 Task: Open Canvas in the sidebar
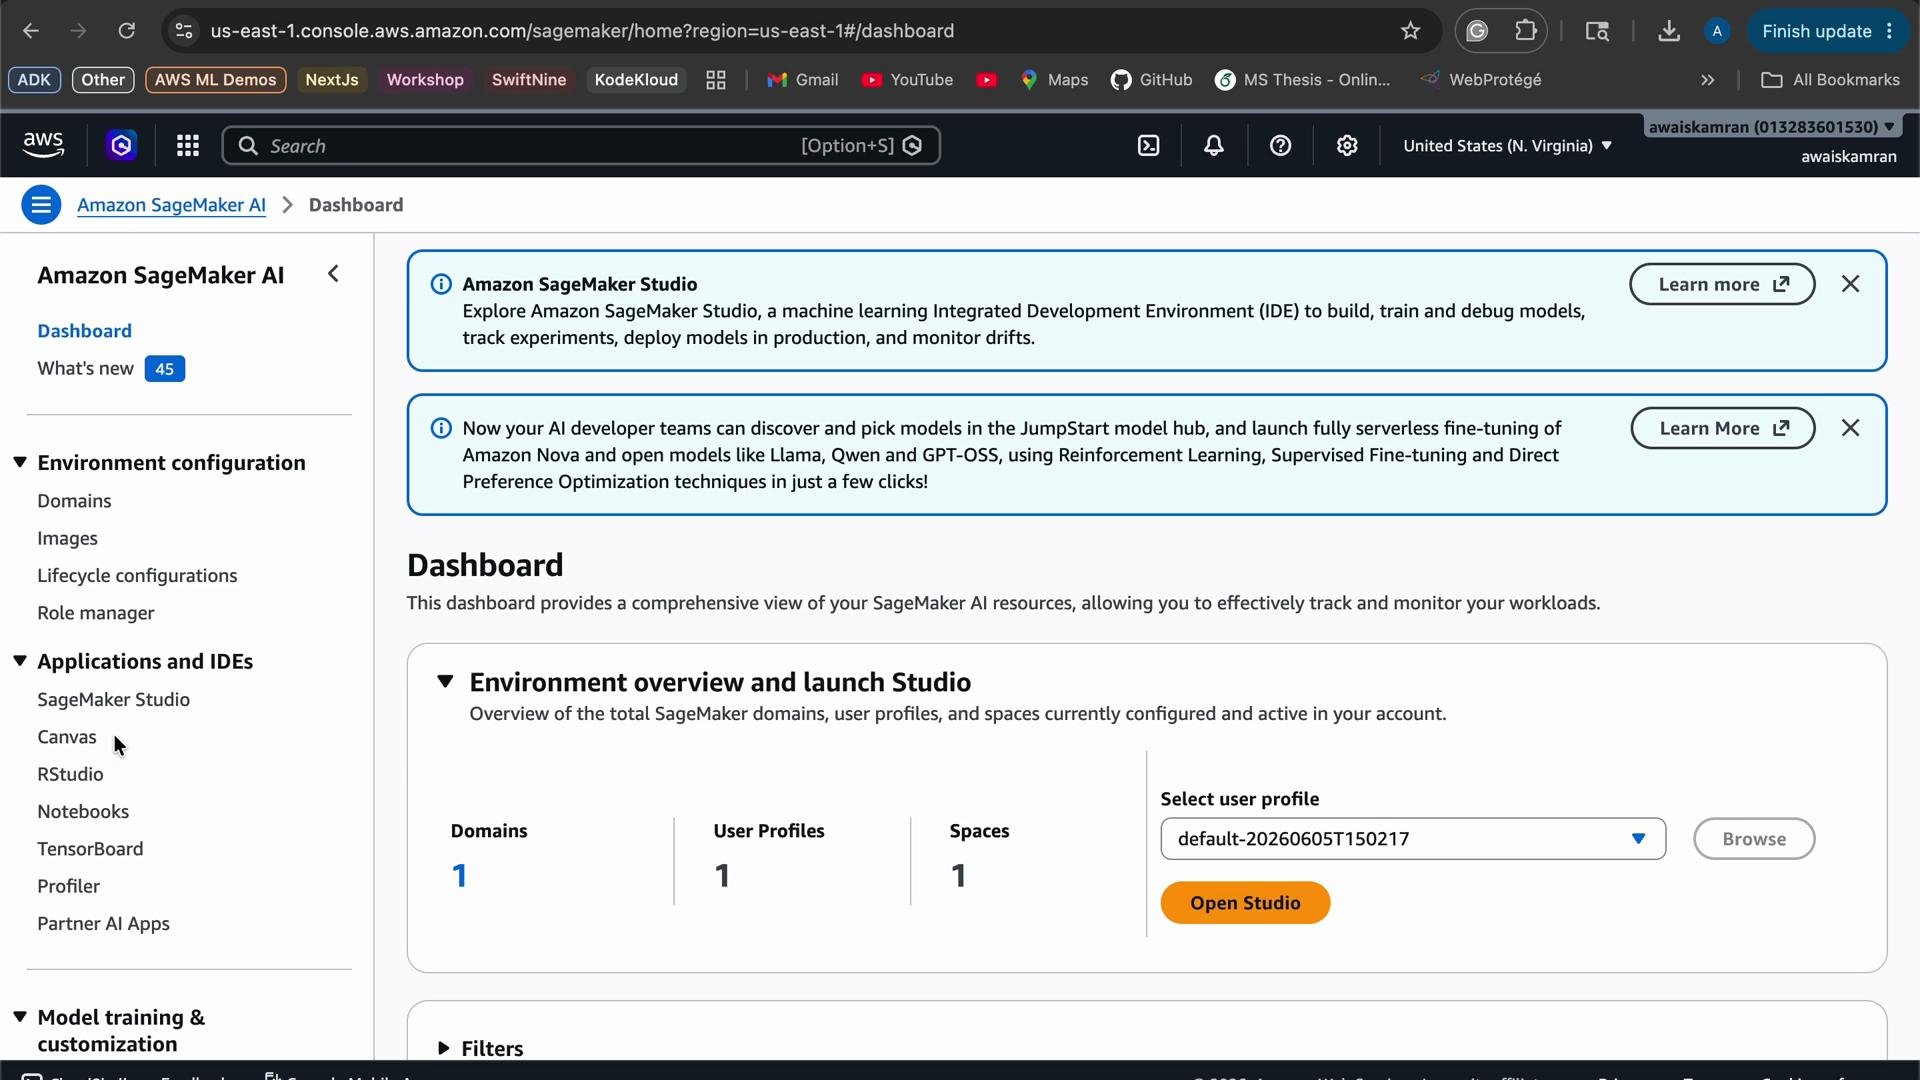tap(67, 737)
